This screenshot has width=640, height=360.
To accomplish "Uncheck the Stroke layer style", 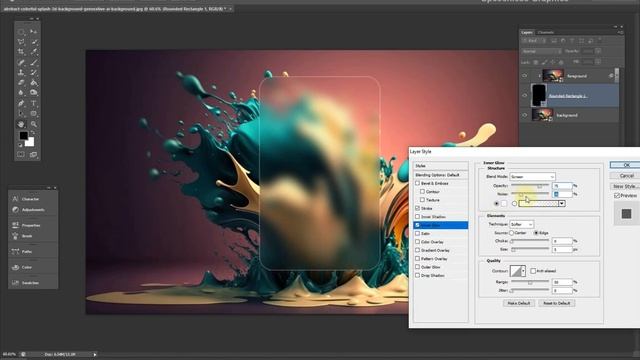I will 418,208.
